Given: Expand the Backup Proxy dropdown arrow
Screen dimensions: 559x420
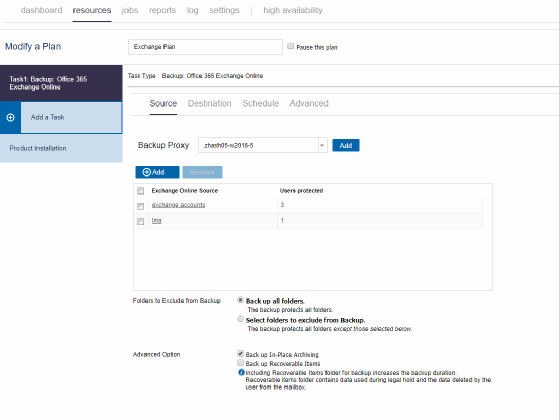Looking at the screenshot, I should (x=322, y=145).
